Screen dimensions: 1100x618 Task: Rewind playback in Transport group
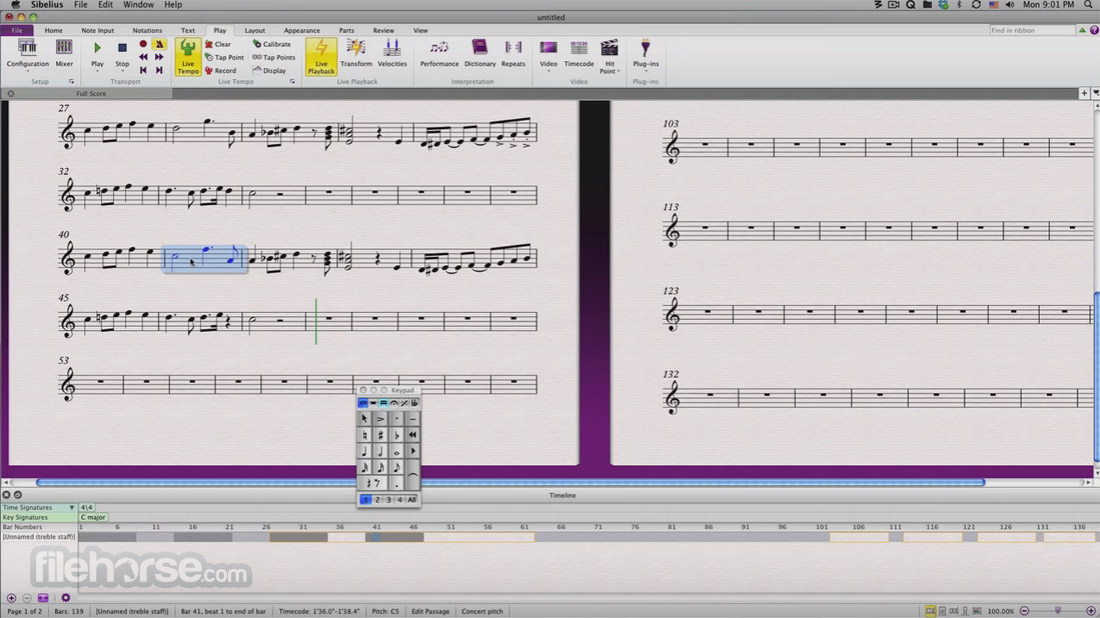click(143, 57)
